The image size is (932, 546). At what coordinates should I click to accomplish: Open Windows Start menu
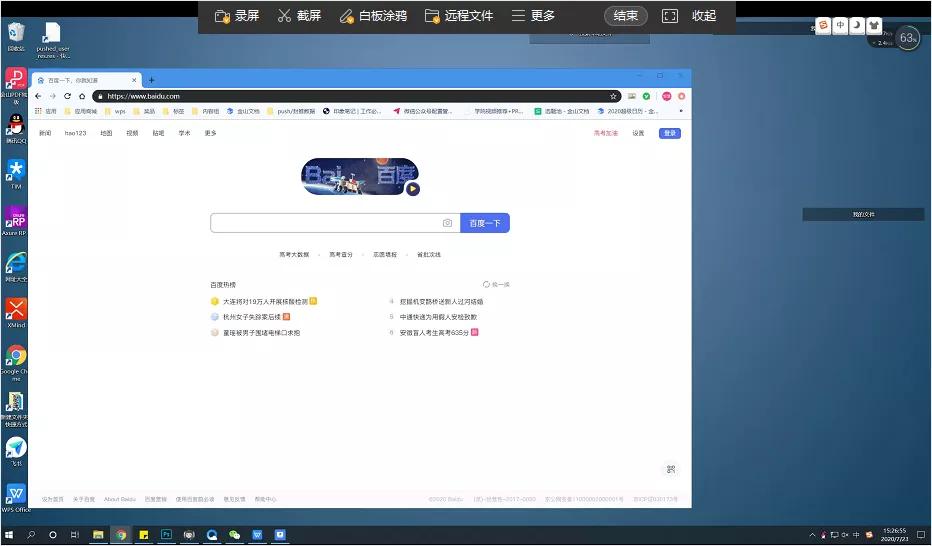9,535
